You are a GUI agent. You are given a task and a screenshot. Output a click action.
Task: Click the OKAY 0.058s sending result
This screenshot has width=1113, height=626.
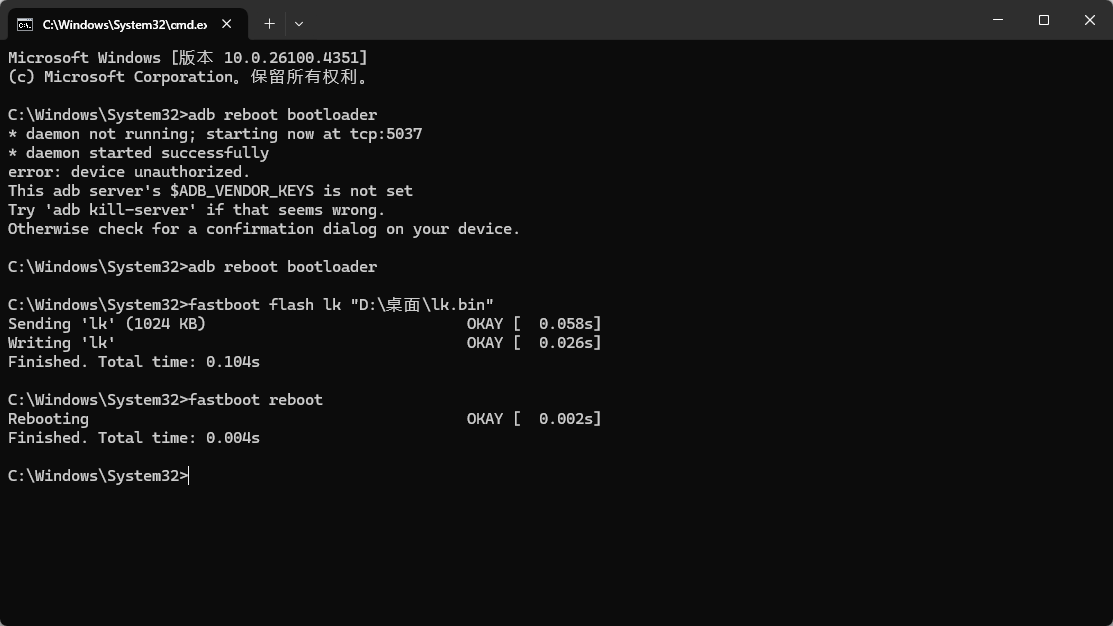click(x=534, y=324)
